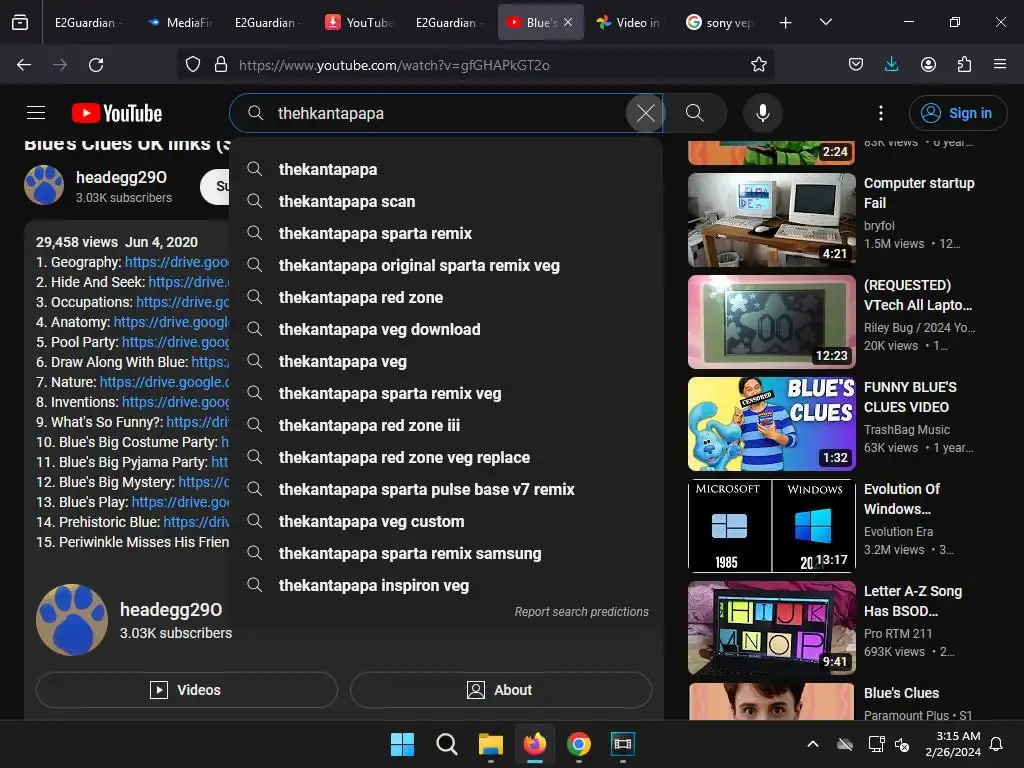Pick thekantapapa sparta remix samsung

pyautogui.click(x=446, y=553)
